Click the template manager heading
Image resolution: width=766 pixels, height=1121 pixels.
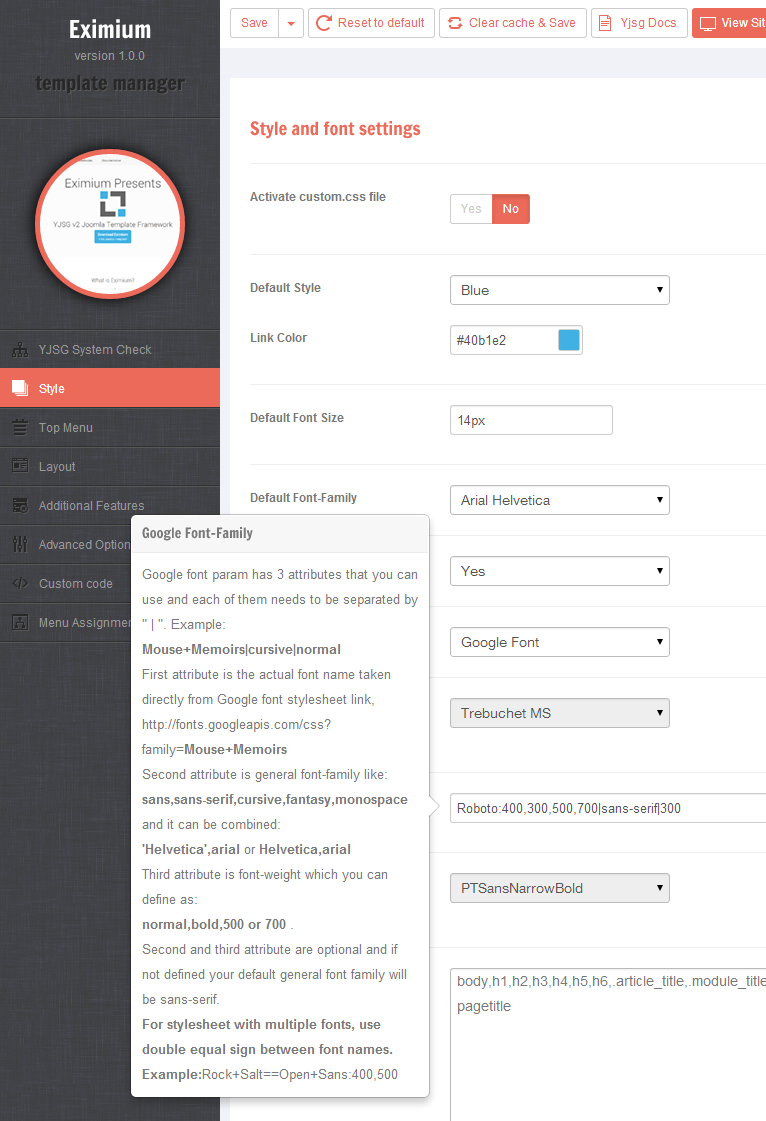(110, 84)
